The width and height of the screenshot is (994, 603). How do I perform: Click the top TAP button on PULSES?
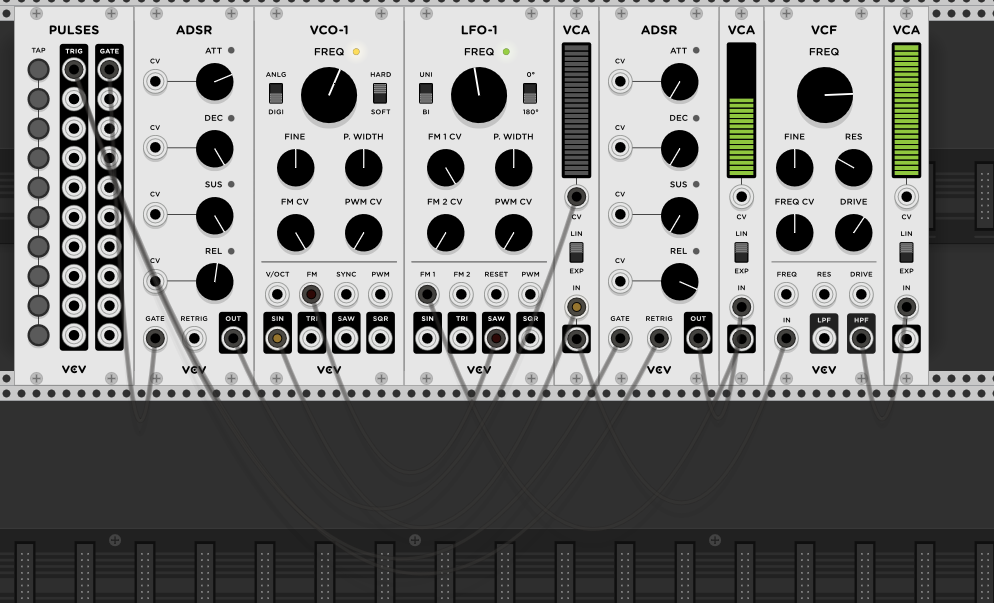tap(39, 69)
